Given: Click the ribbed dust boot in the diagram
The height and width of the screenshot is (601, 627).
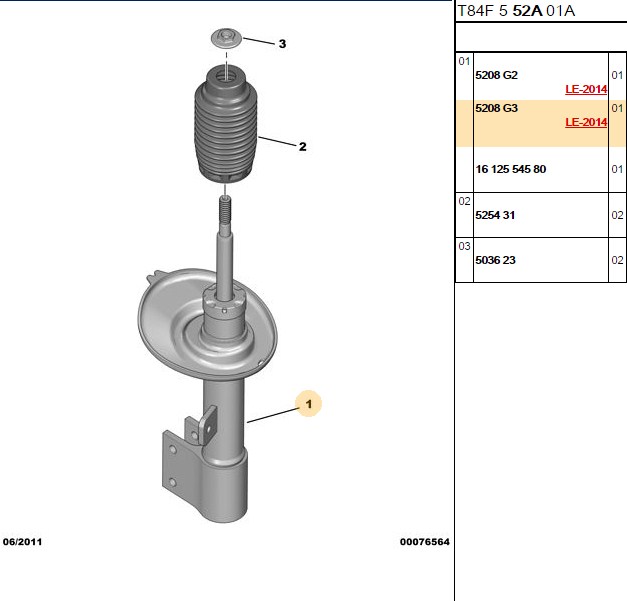Looking at the screenshot, I should (x=226, y=124).
